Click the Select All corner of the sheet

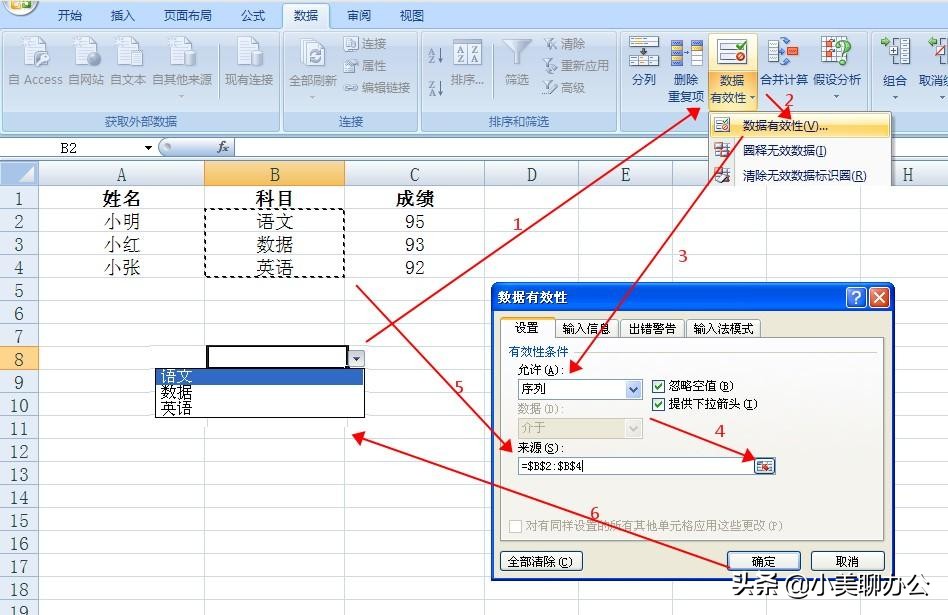tap(19, 174)
